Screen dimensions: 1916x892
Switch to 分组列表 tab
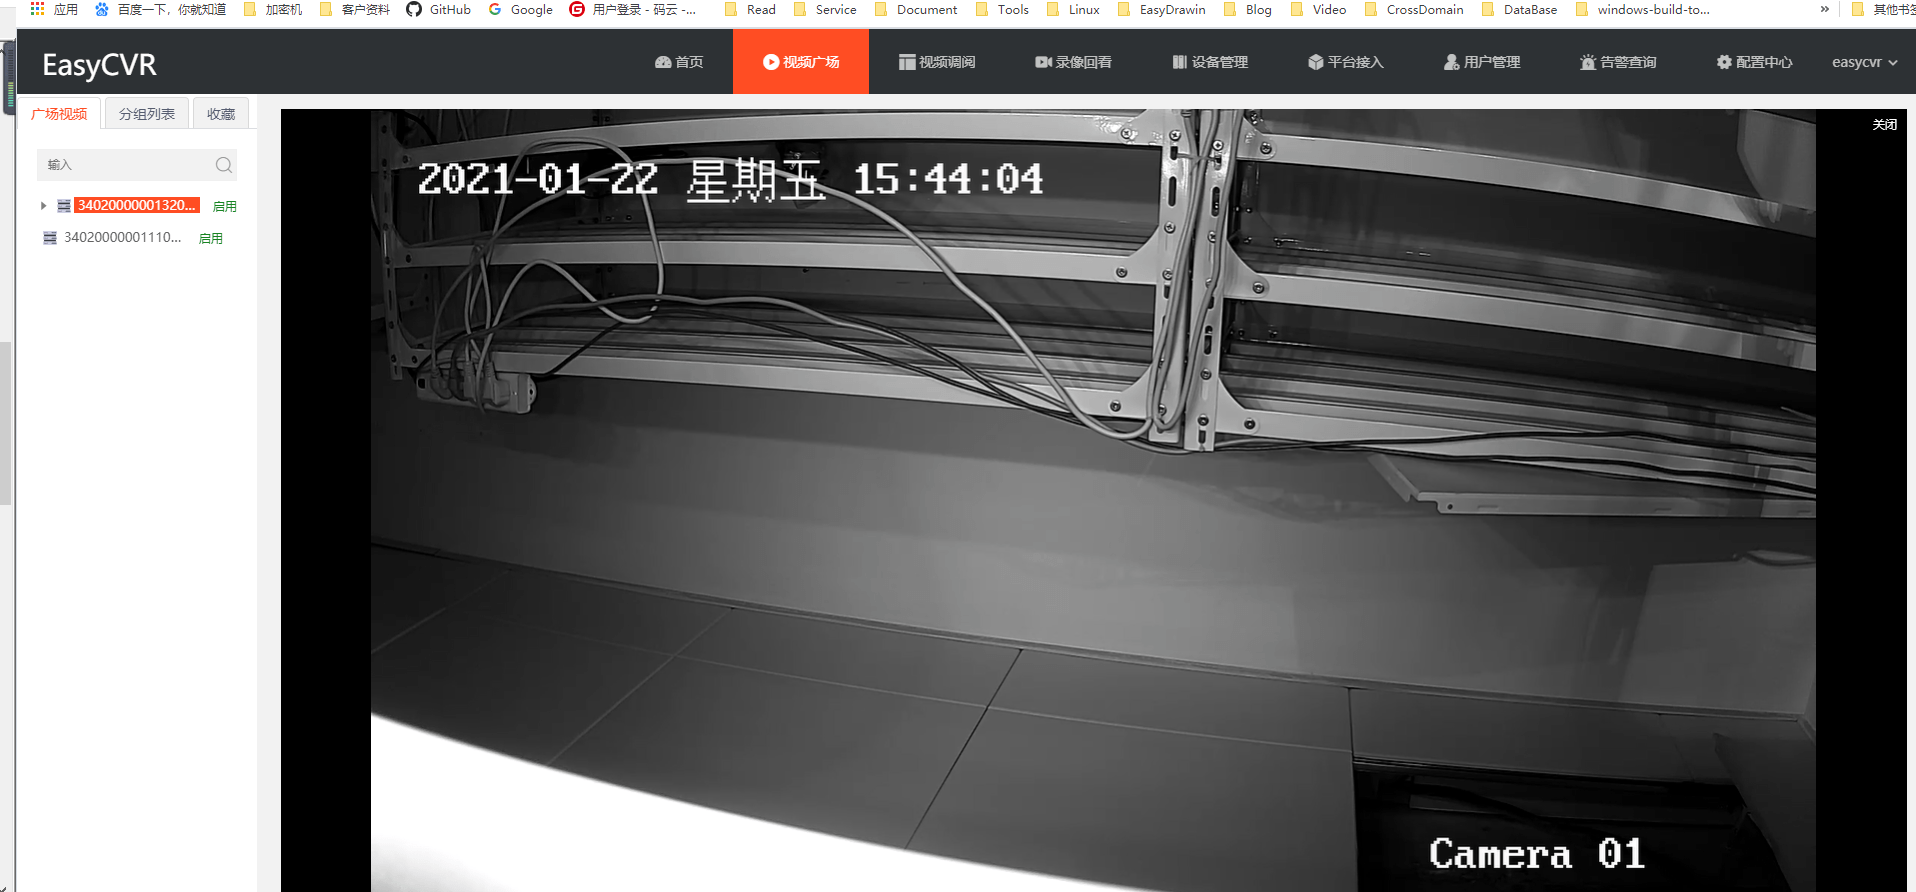tap(147, 114)
